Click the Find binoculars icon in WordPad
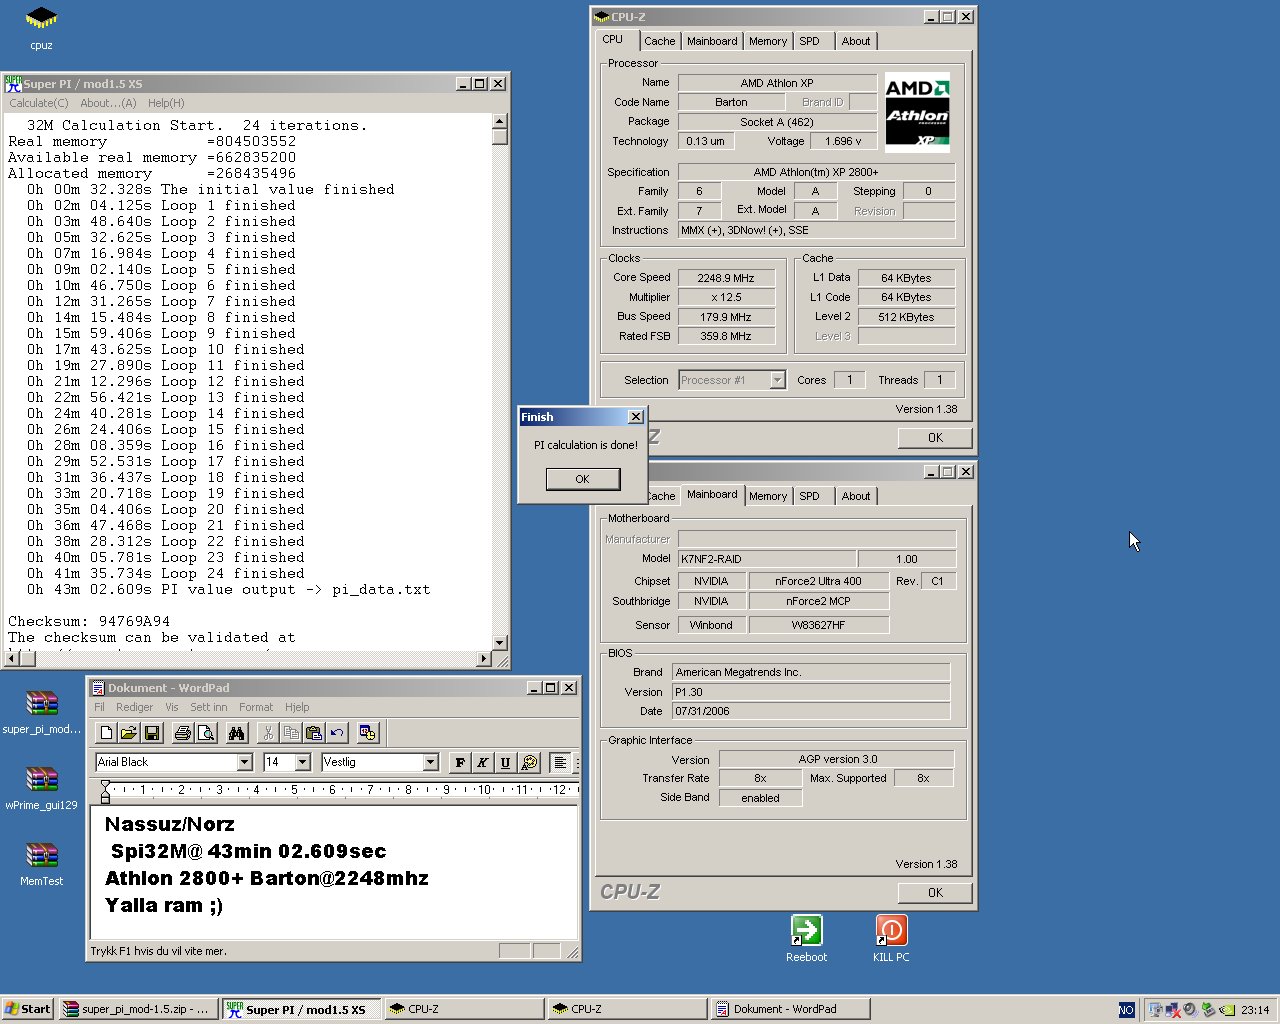This screenshot has width=1280, height=1024. (x=237, y=733)
